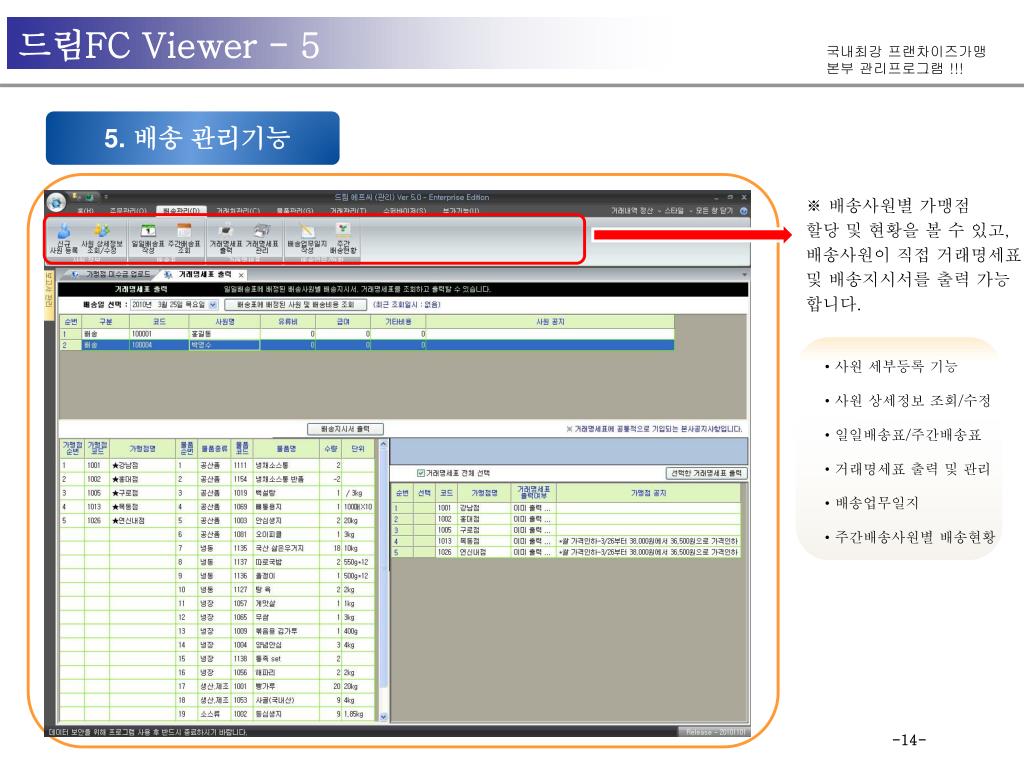Select employee row with code 100001

367,334
